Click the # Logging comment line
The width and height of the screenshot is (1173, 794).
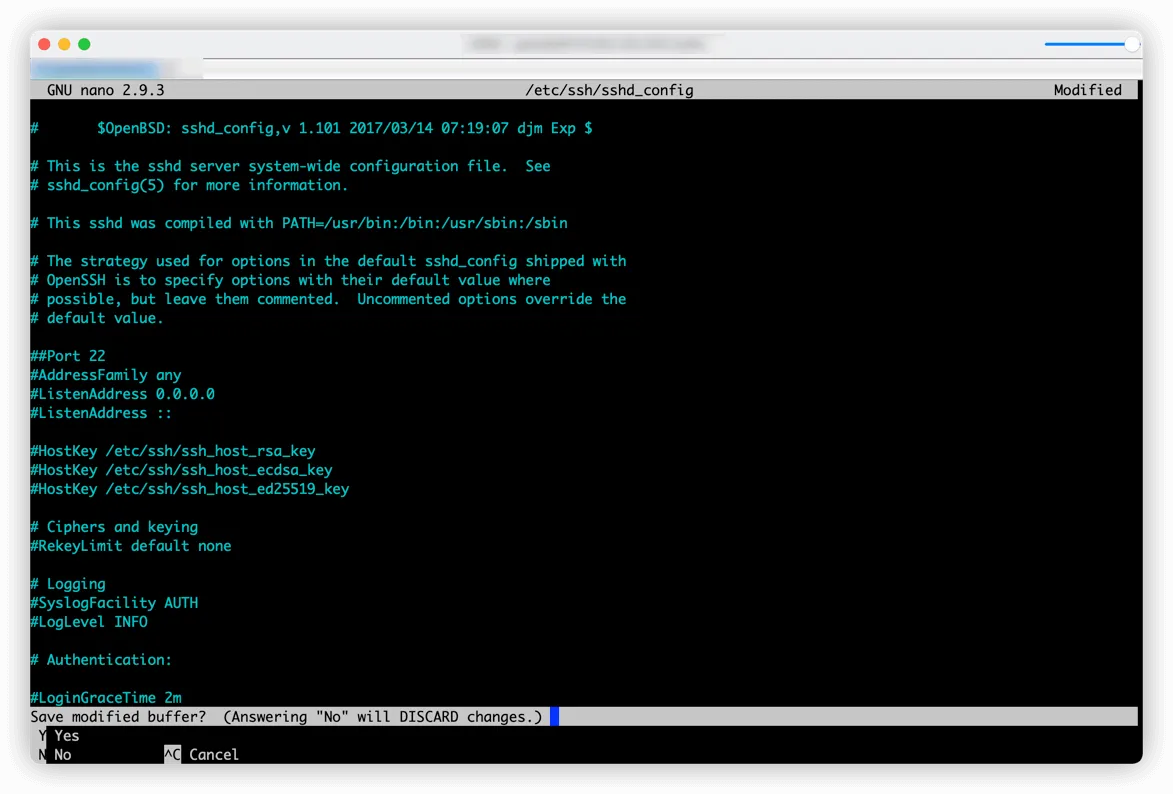(x=68, y=584)
